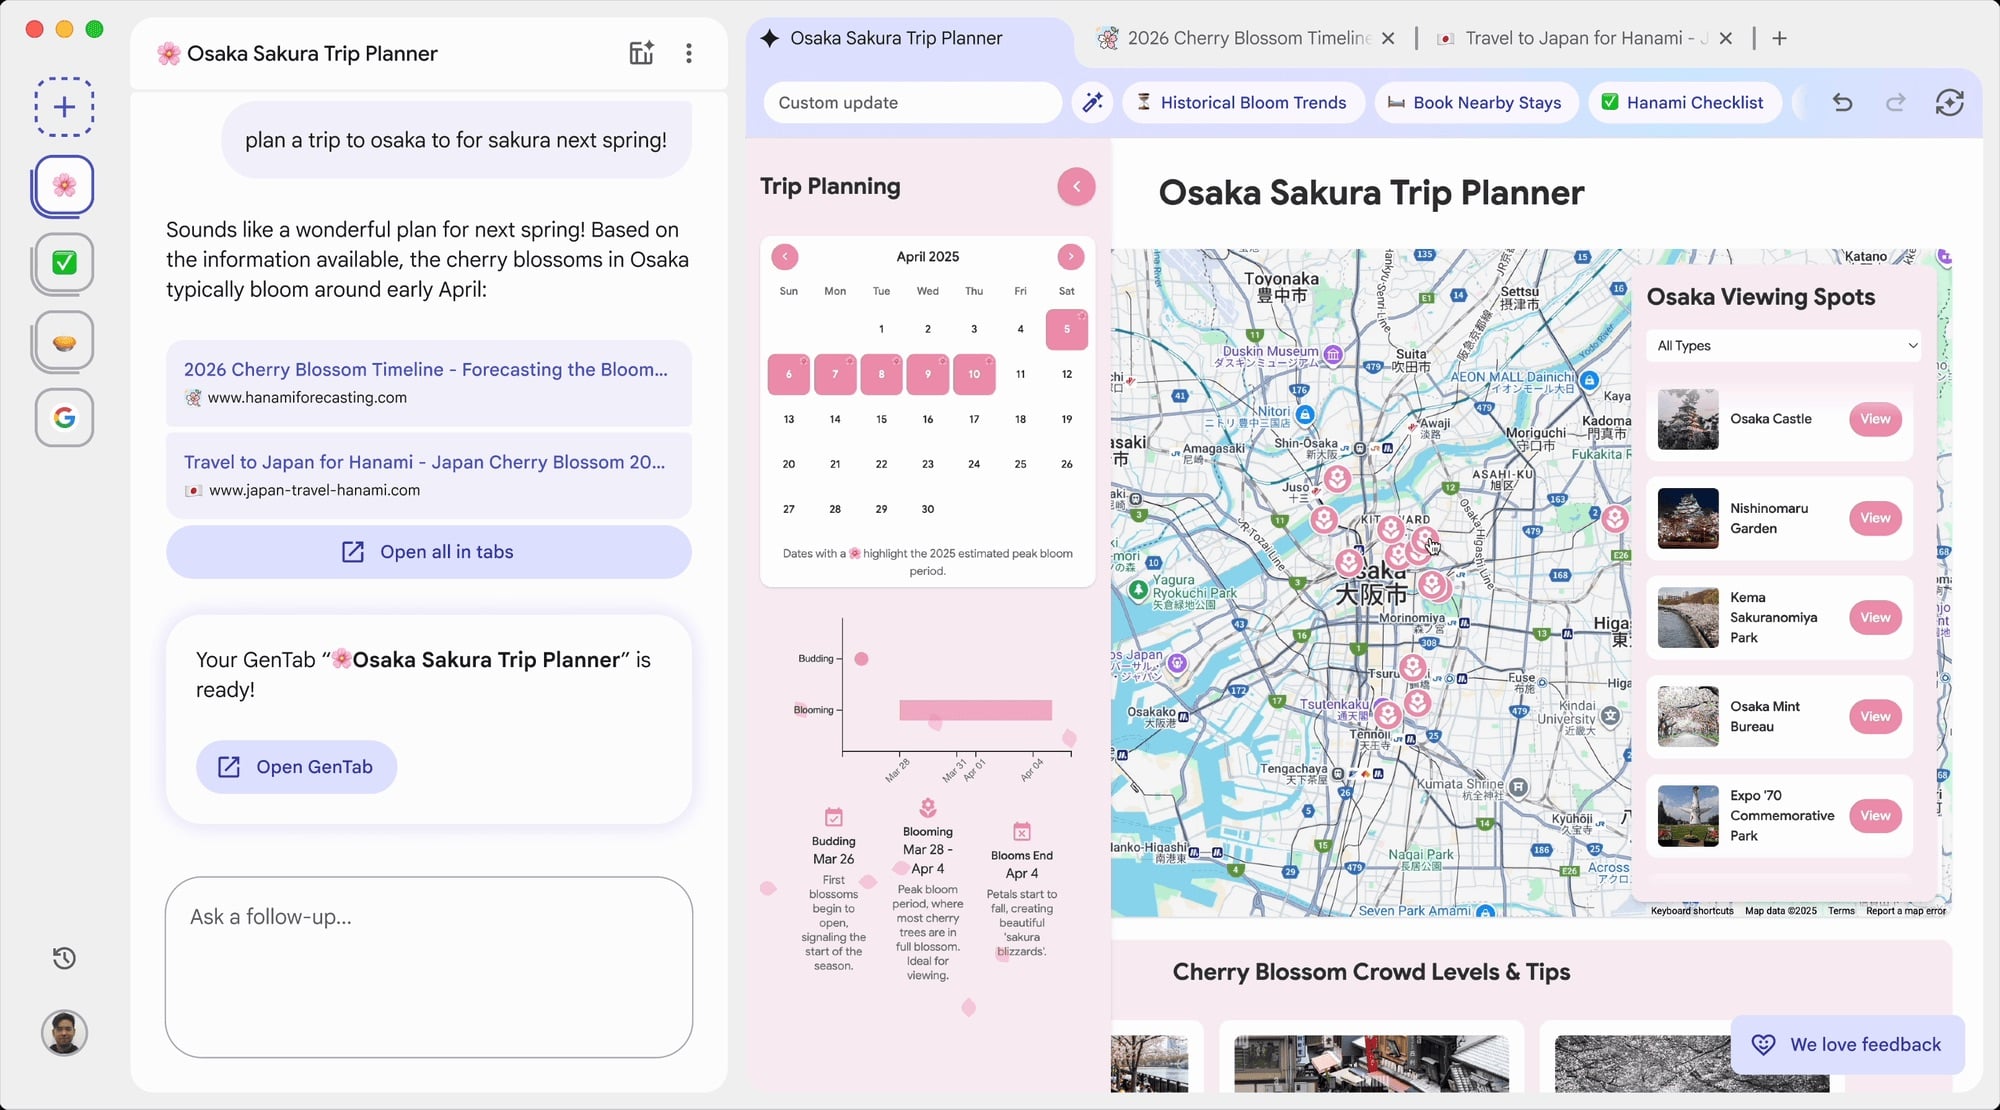Viewport: 2000px width, 1110px height.
Task: Open the three-dot menu in chat header
Action: point(689,53)
